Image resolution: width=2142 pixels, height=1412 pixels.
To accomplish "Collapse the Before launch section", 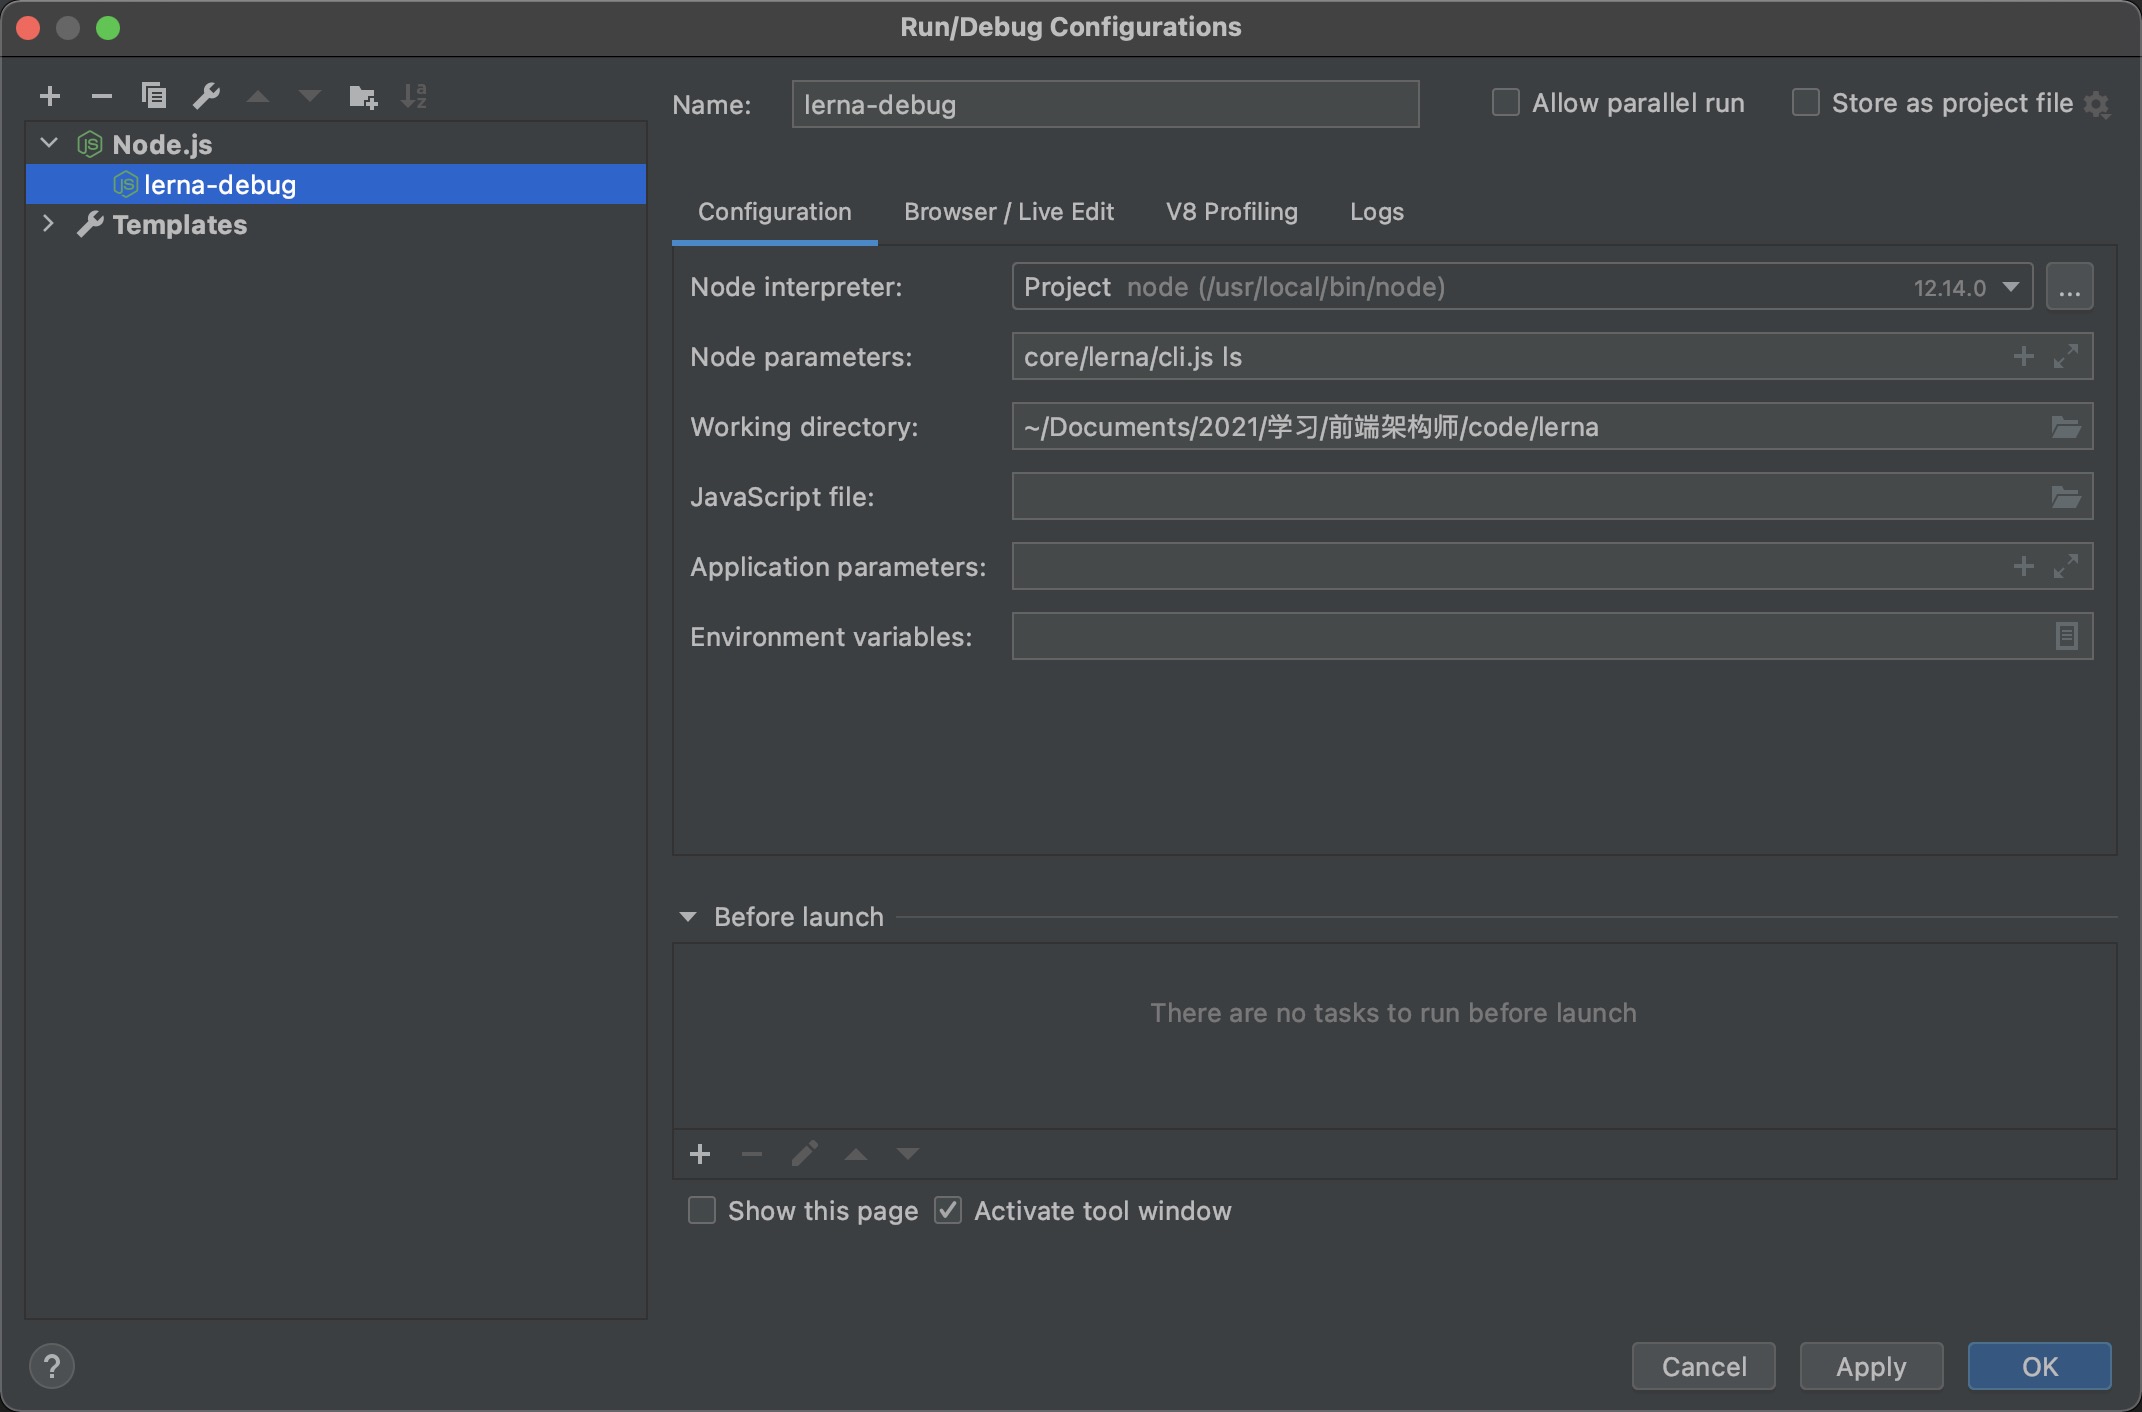I will click(688, 917).
